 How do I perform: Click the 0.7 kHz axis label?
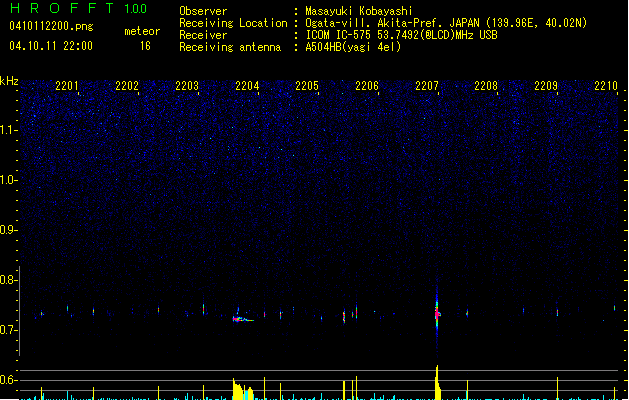pyautogui.click(x=8, y=330)
